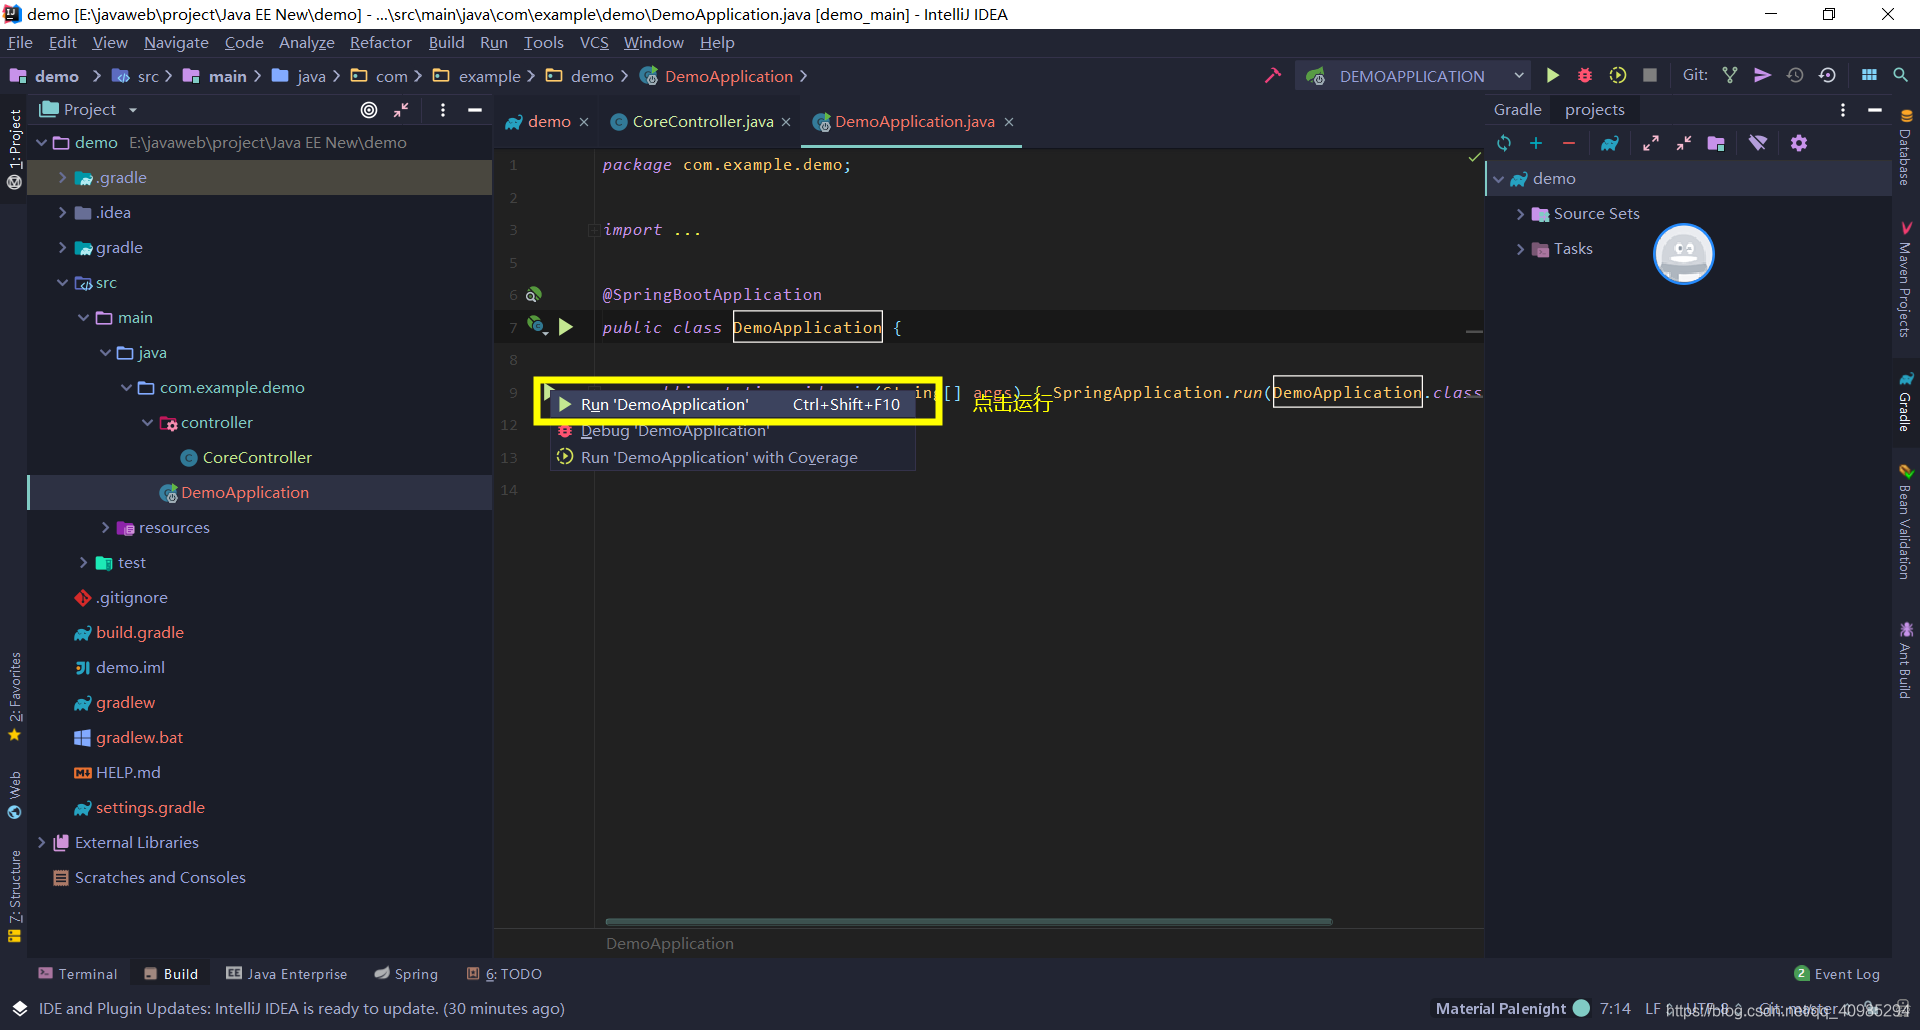Click the Debug bug toolbar icon
Screen dimensions: 1920x1030
point(1585,76)
